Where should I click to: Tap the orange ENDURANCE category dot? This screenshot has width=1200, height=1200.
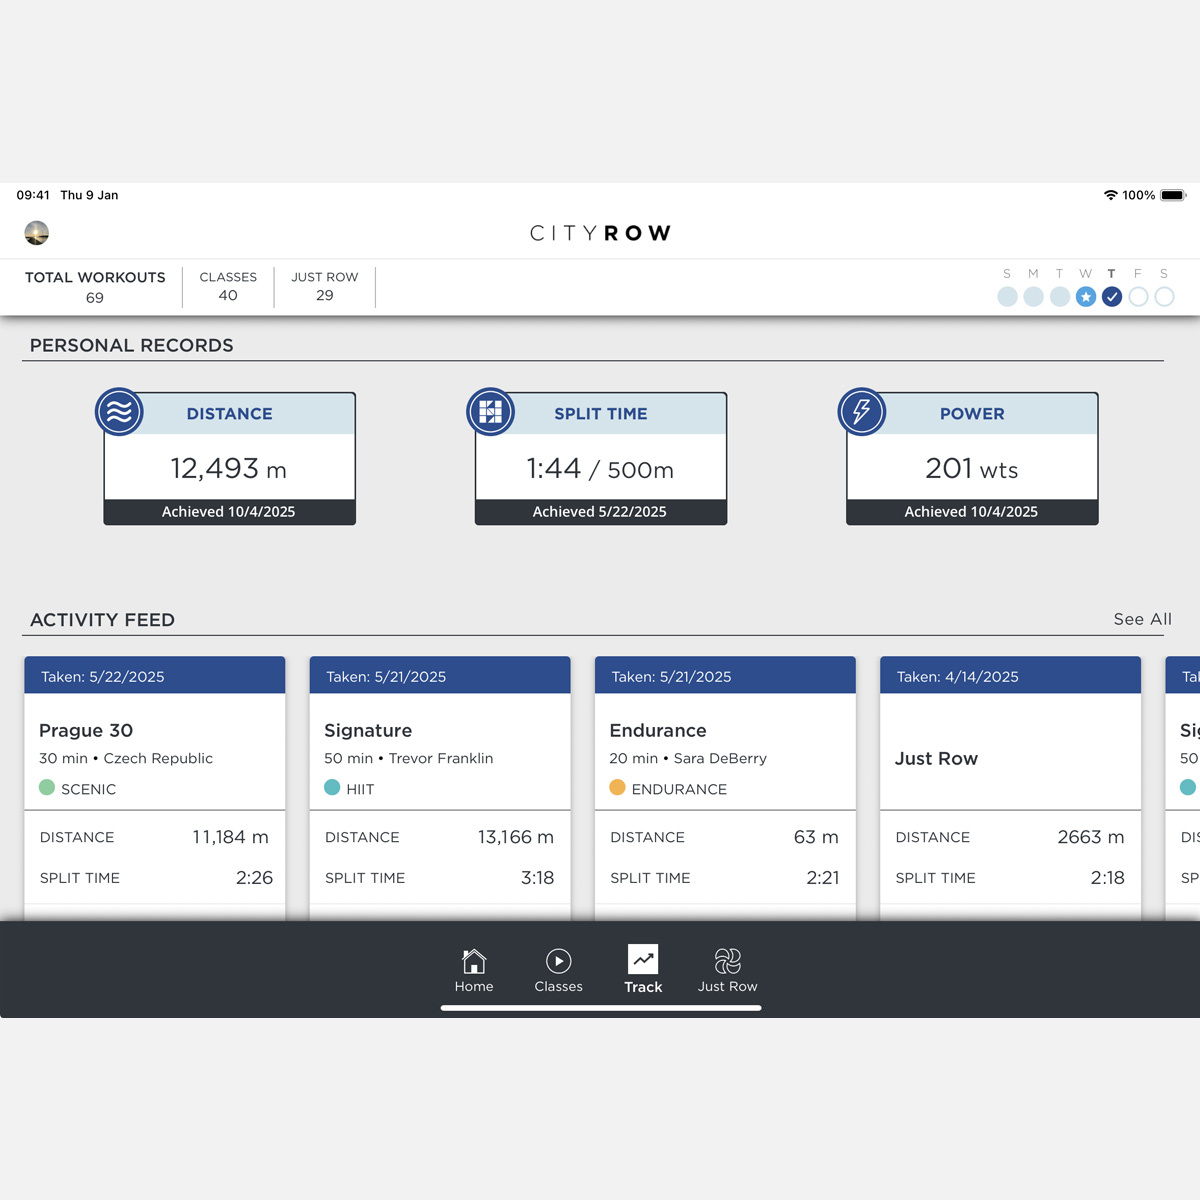pyautogui.click(x=617, y=787)
